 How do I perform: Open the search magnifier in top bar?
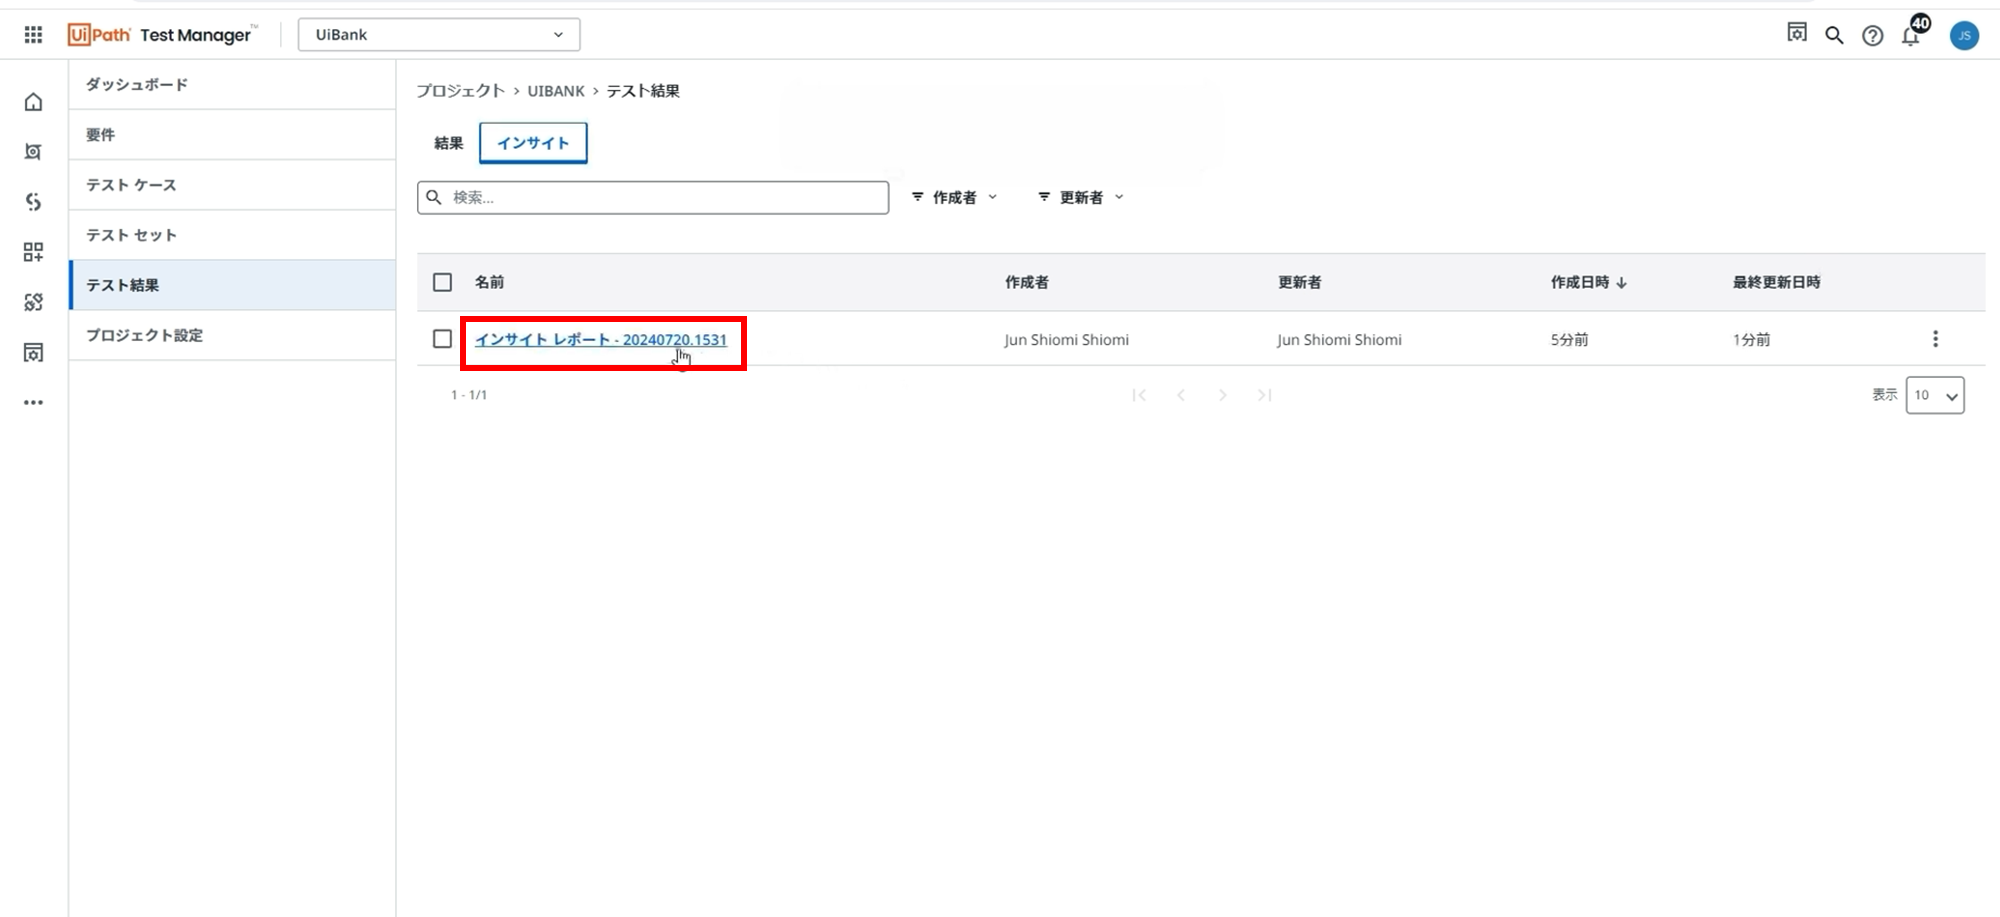click(x=1834, y=35)
